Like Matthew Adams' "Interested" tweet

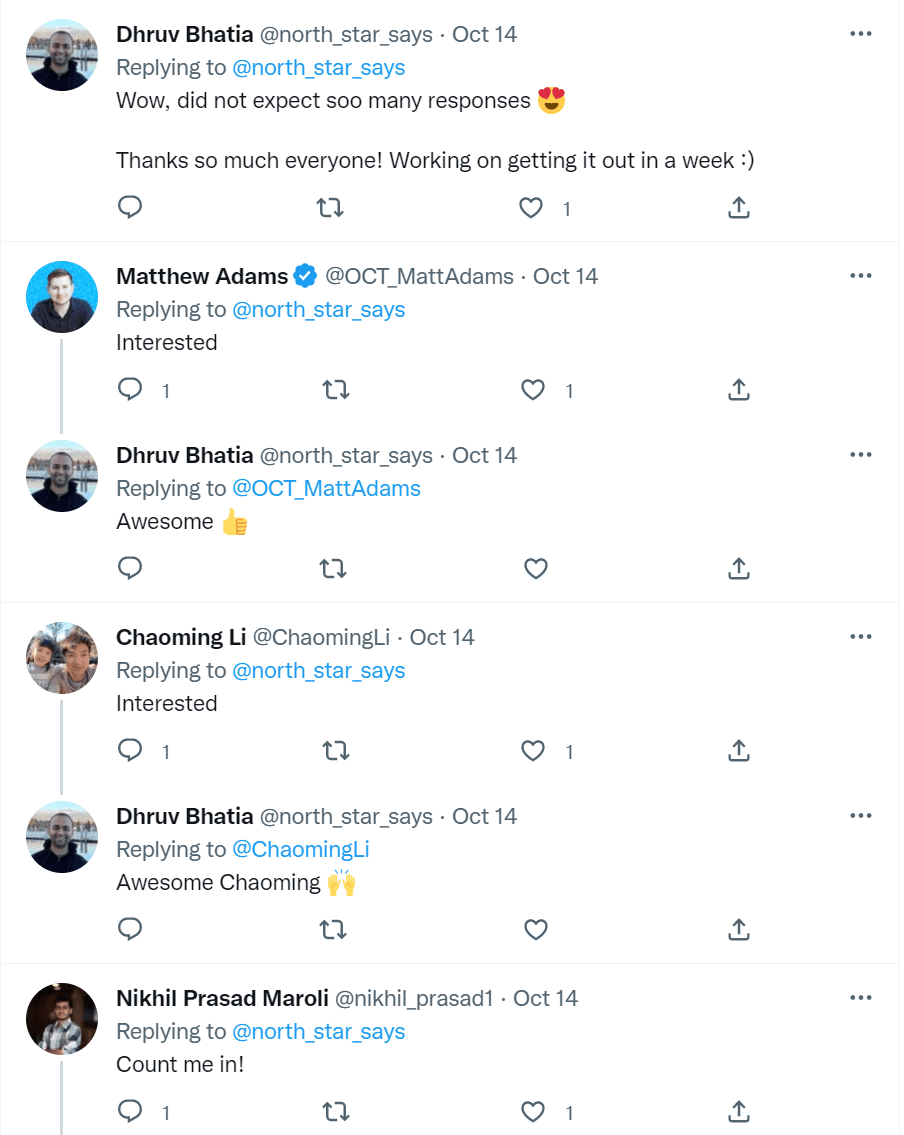534,389
